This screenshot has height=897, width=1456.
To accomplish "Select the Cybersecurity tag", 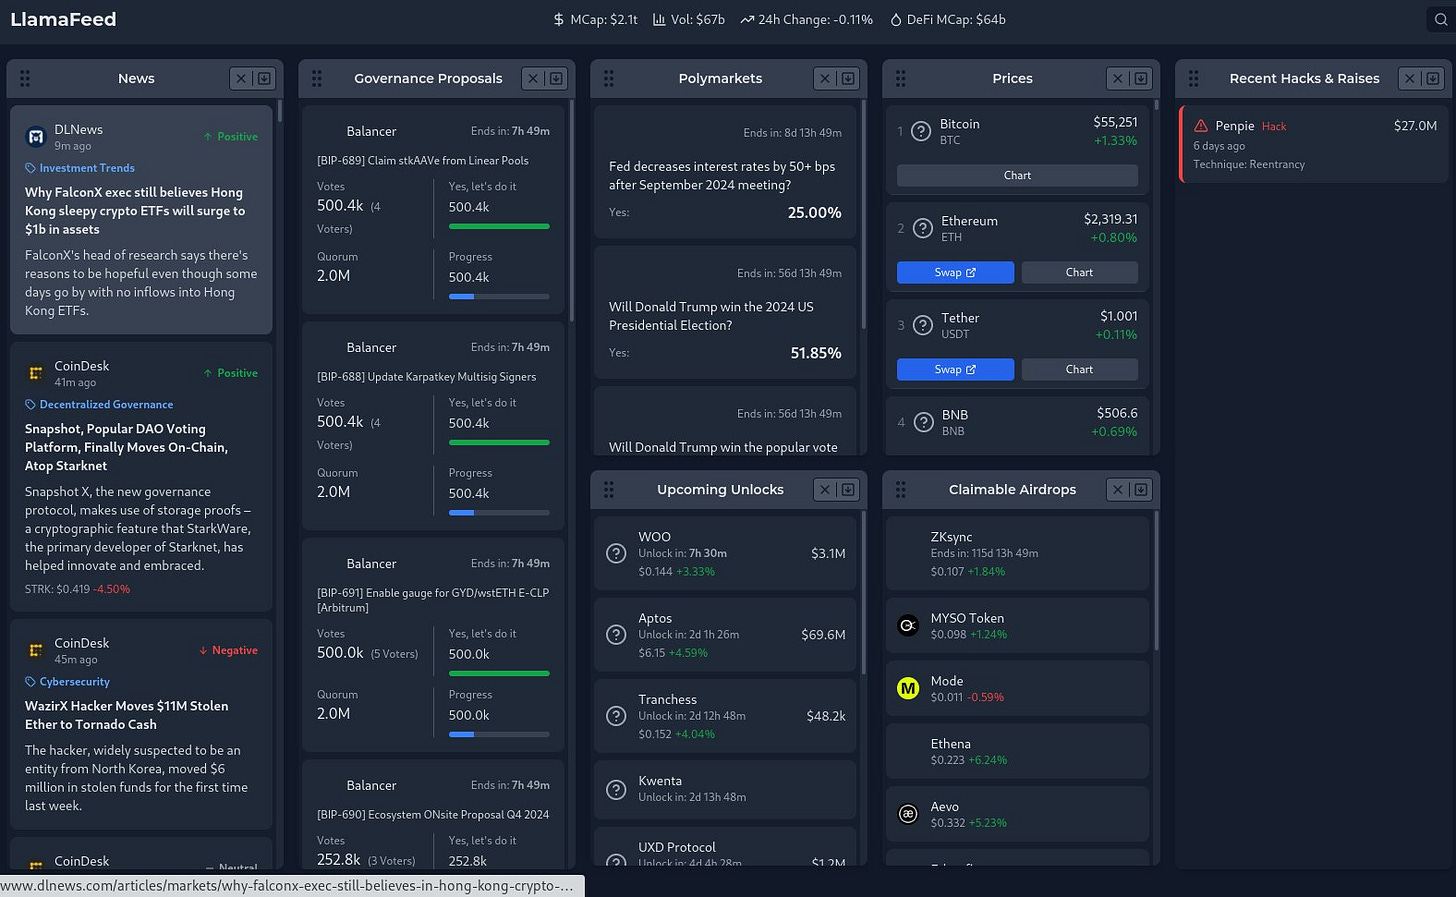I will [67, 681].
